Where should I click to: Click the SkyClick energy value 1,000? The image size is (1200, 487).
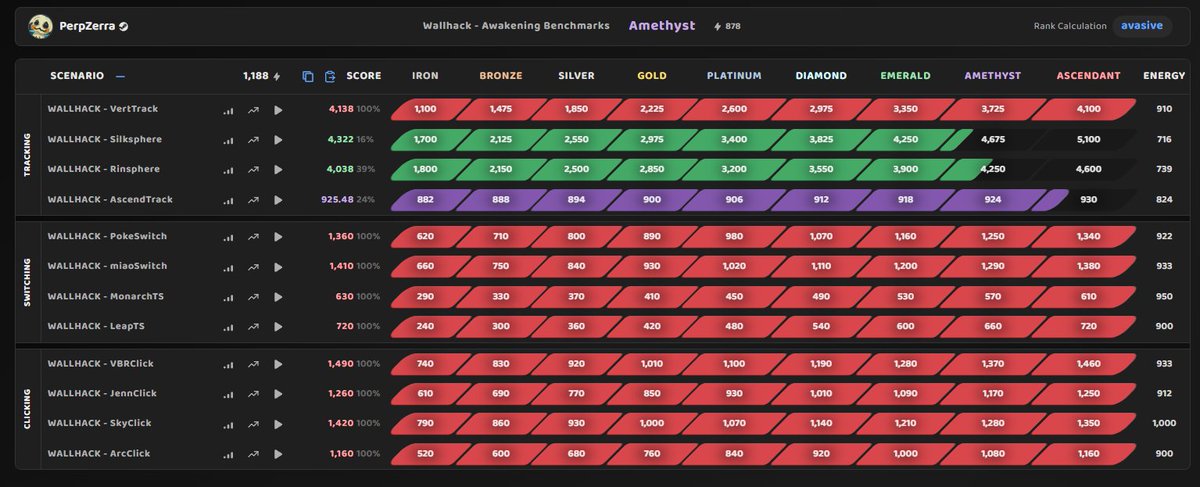coord(1164,424)
